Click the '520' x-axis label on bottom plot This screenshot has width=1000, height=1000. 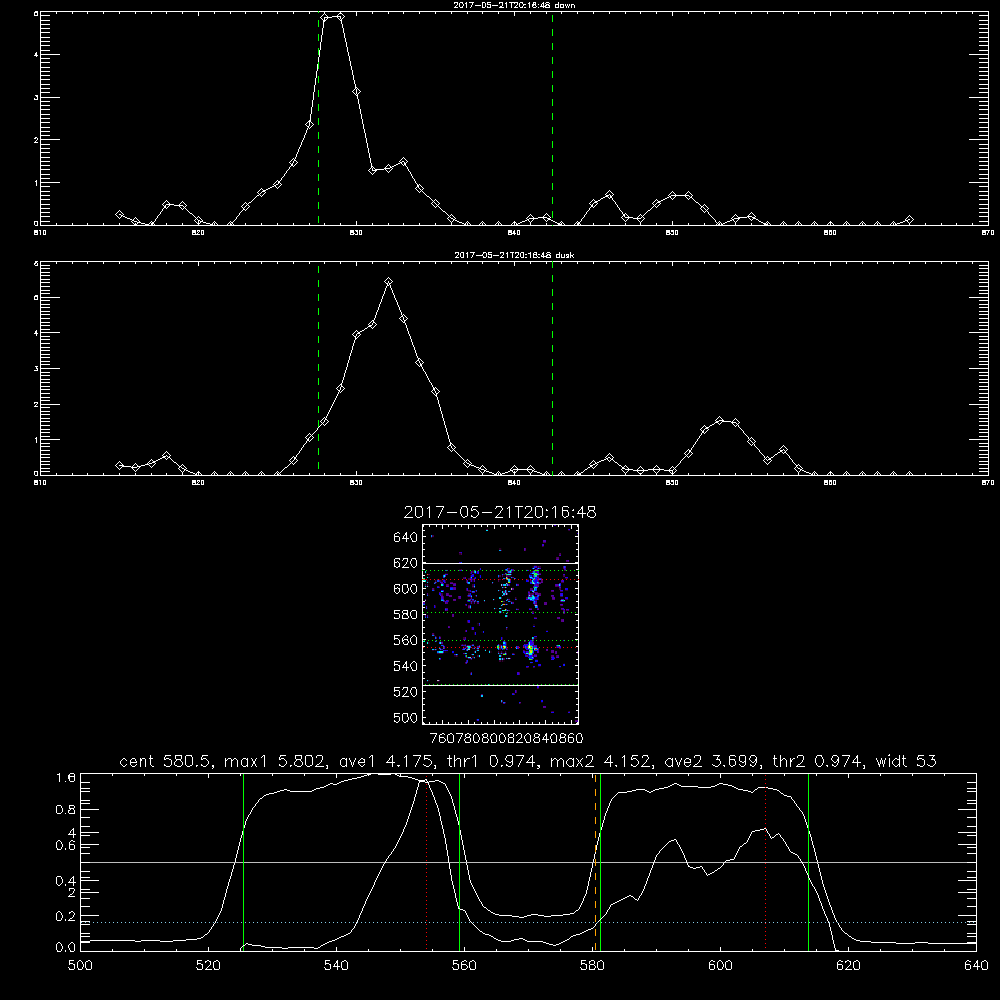pos(208,966)
